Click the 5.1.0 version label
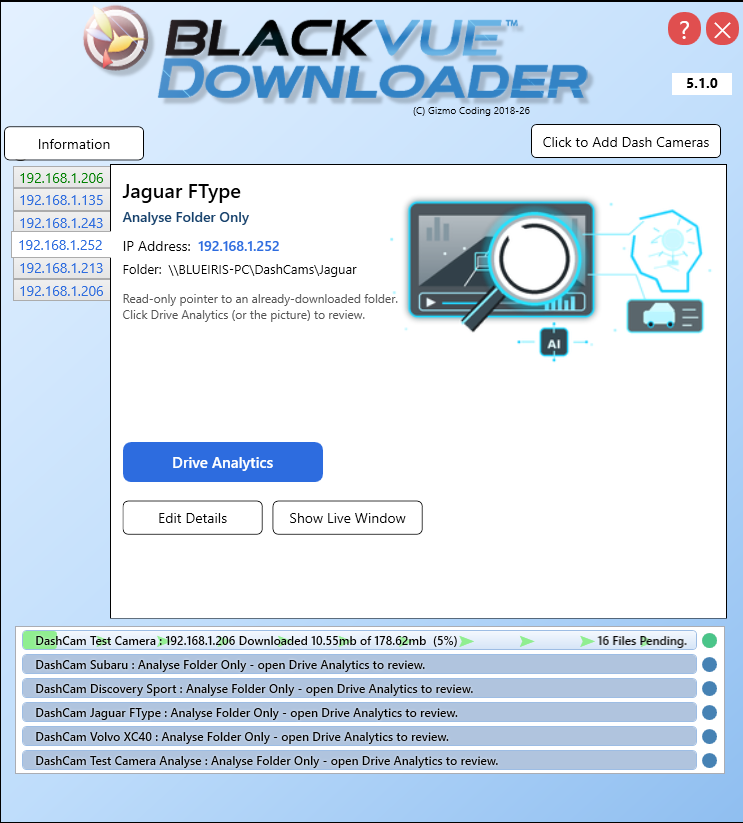The image size is (743, 823). coord(702,83)
